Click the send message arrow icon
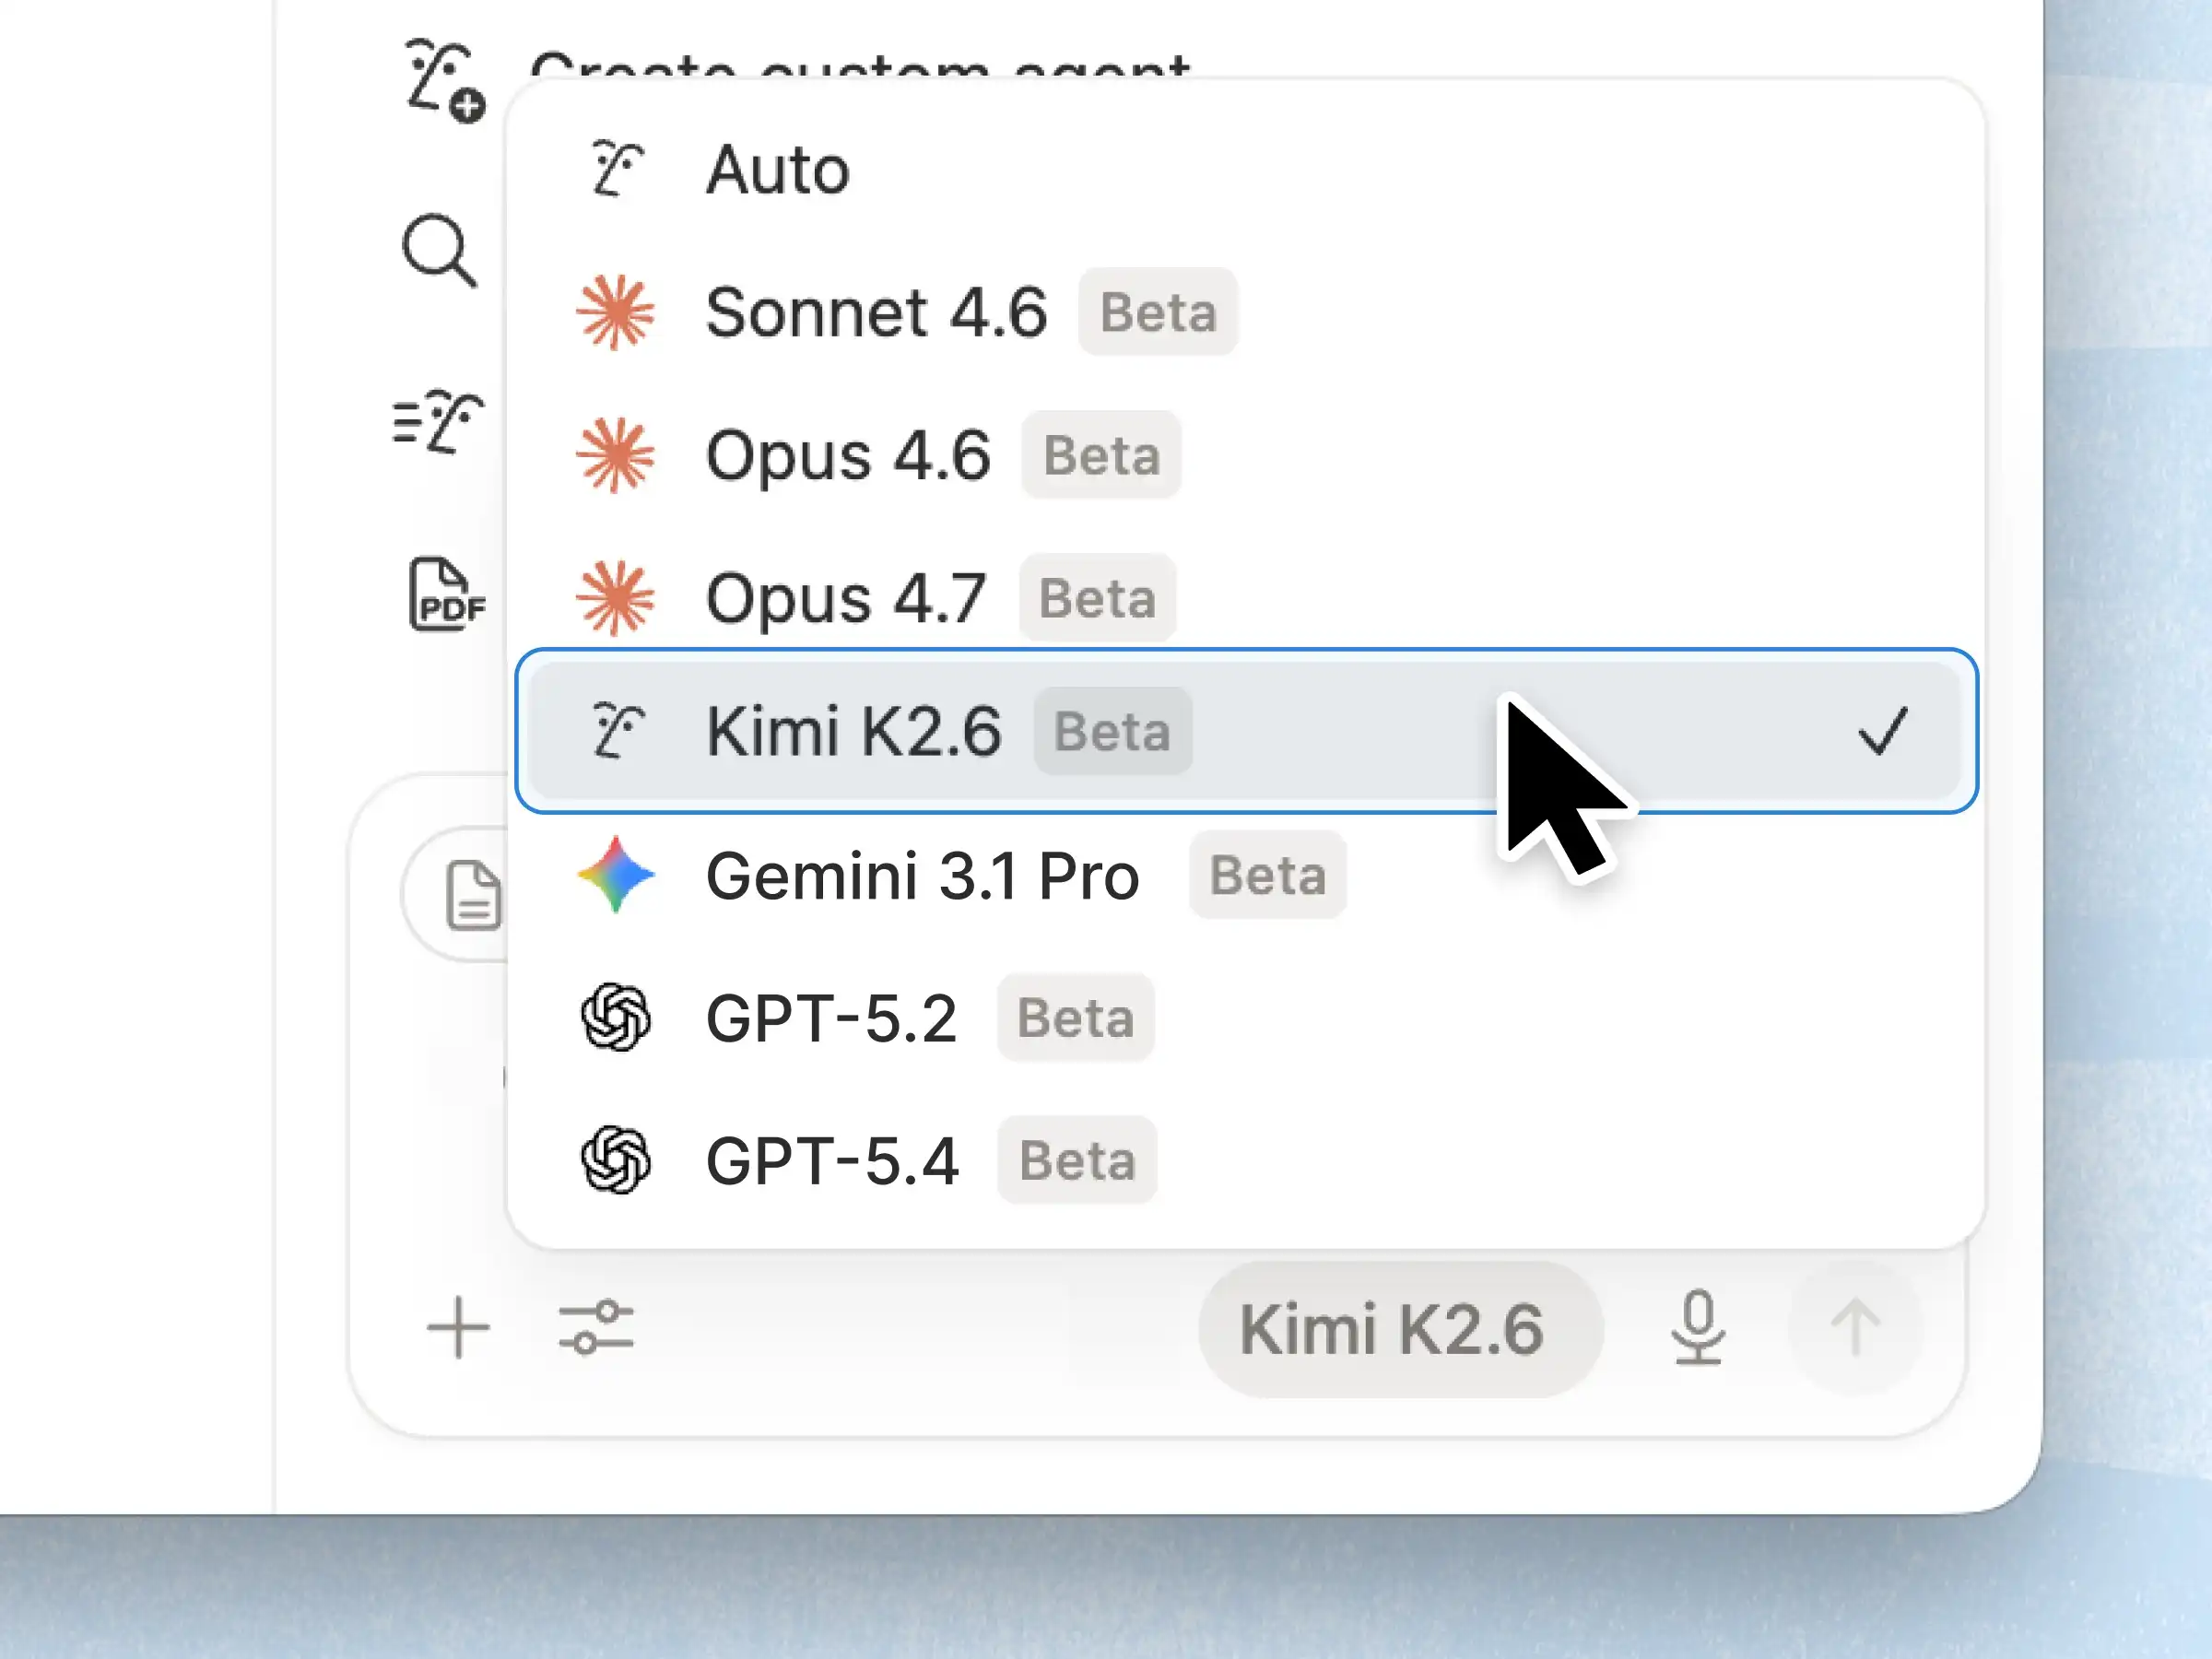Viewport: 2212px width, 1659px height. [x=1857, y=1327]
